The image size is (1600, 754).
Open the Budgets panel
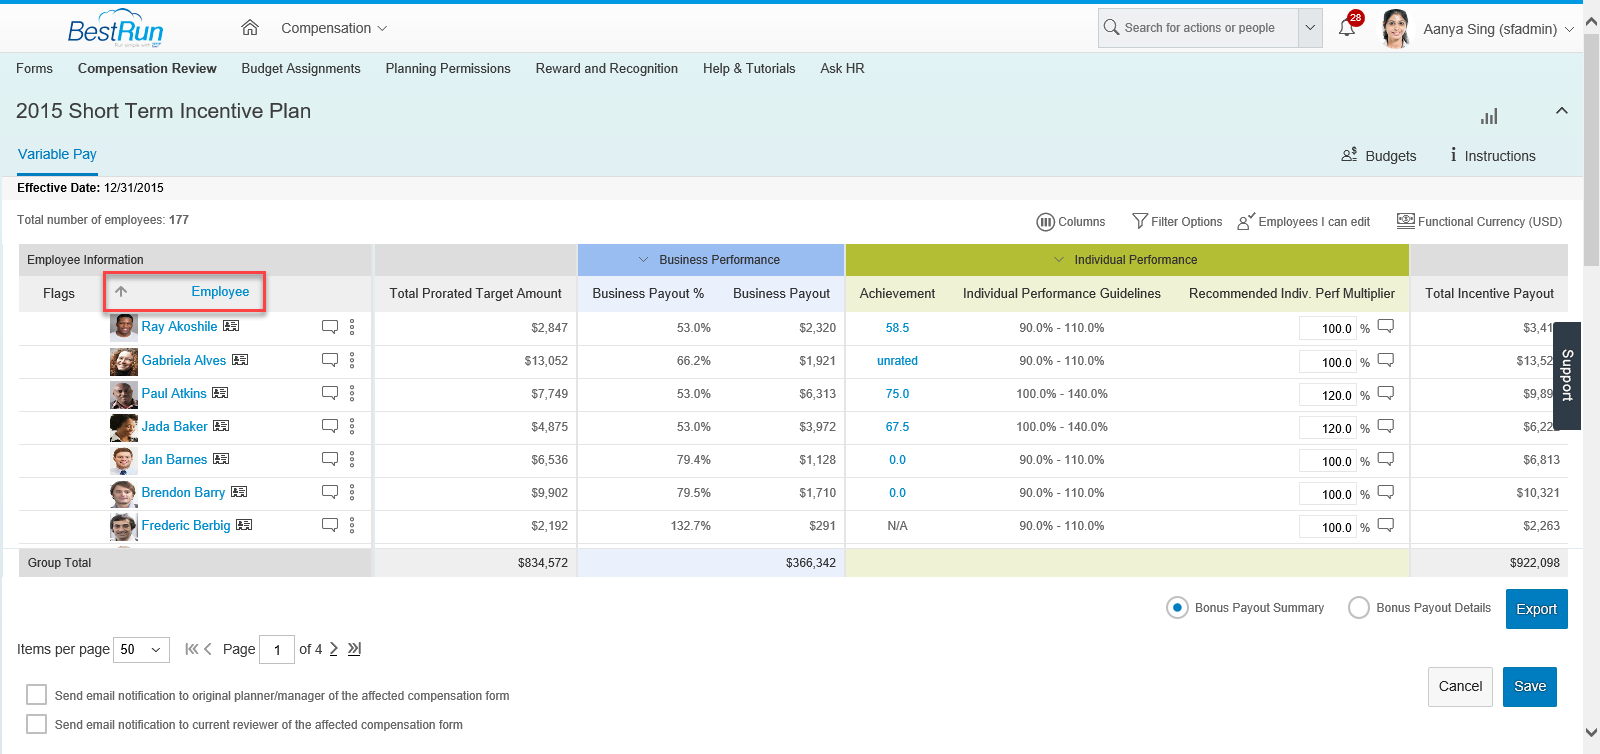(x=1379, y=155)
